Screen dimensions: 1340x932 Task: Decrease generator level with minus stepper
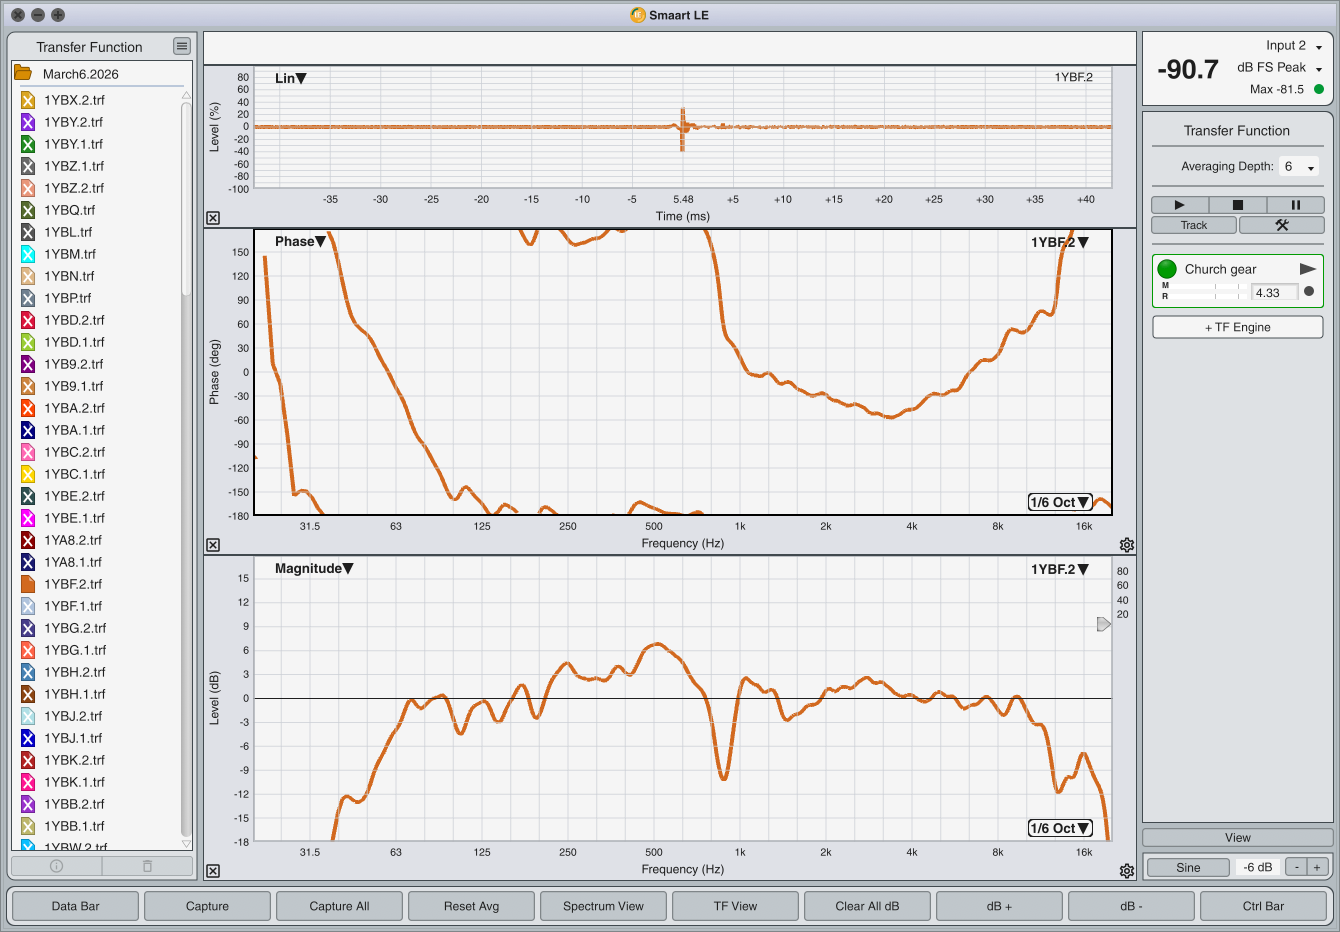point(1296,867)
